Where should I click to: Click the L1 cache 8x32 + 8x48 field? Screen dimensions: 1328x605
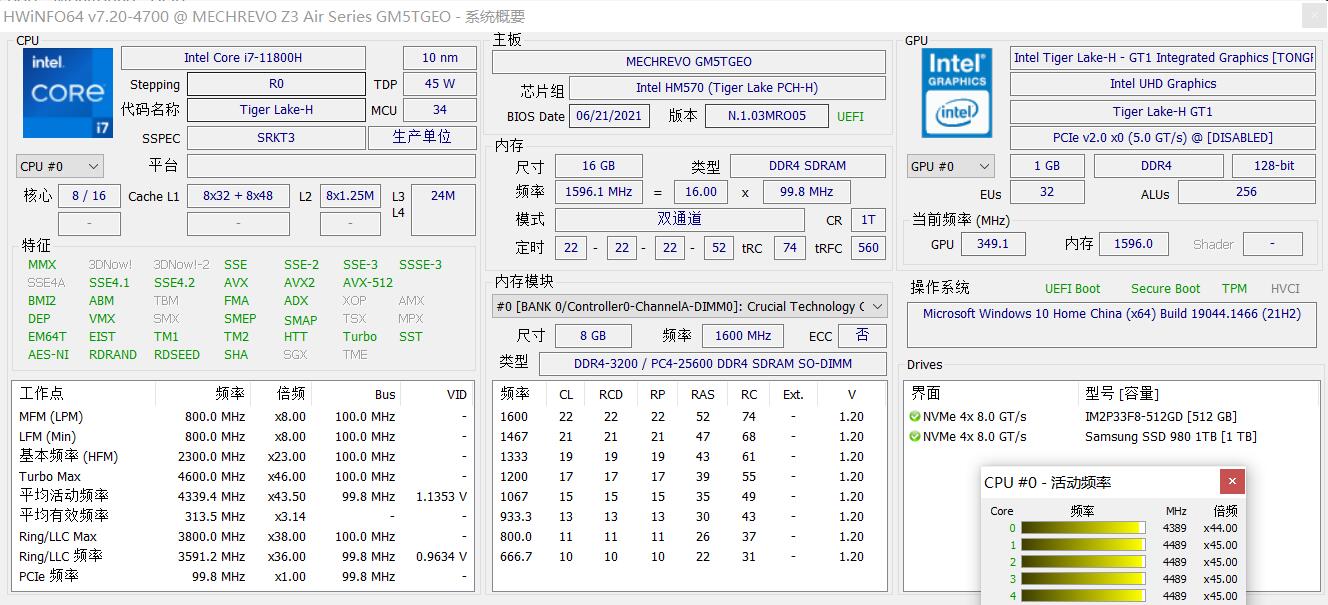coord(238,196)
